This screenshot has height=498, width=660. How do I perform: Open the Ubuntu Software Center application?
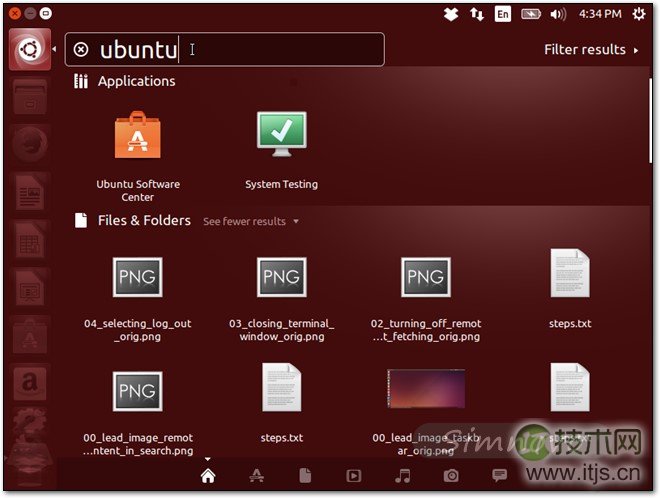pos(138,135)
